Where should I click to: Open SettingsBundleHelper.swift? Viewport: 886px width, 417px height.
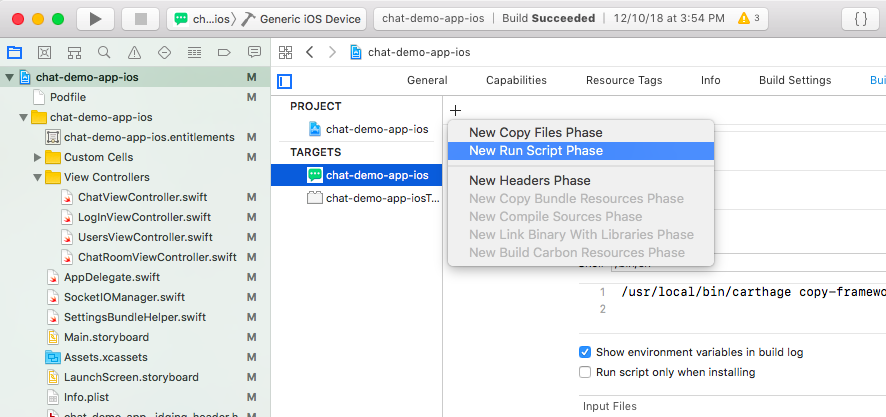tap(134, 317)
